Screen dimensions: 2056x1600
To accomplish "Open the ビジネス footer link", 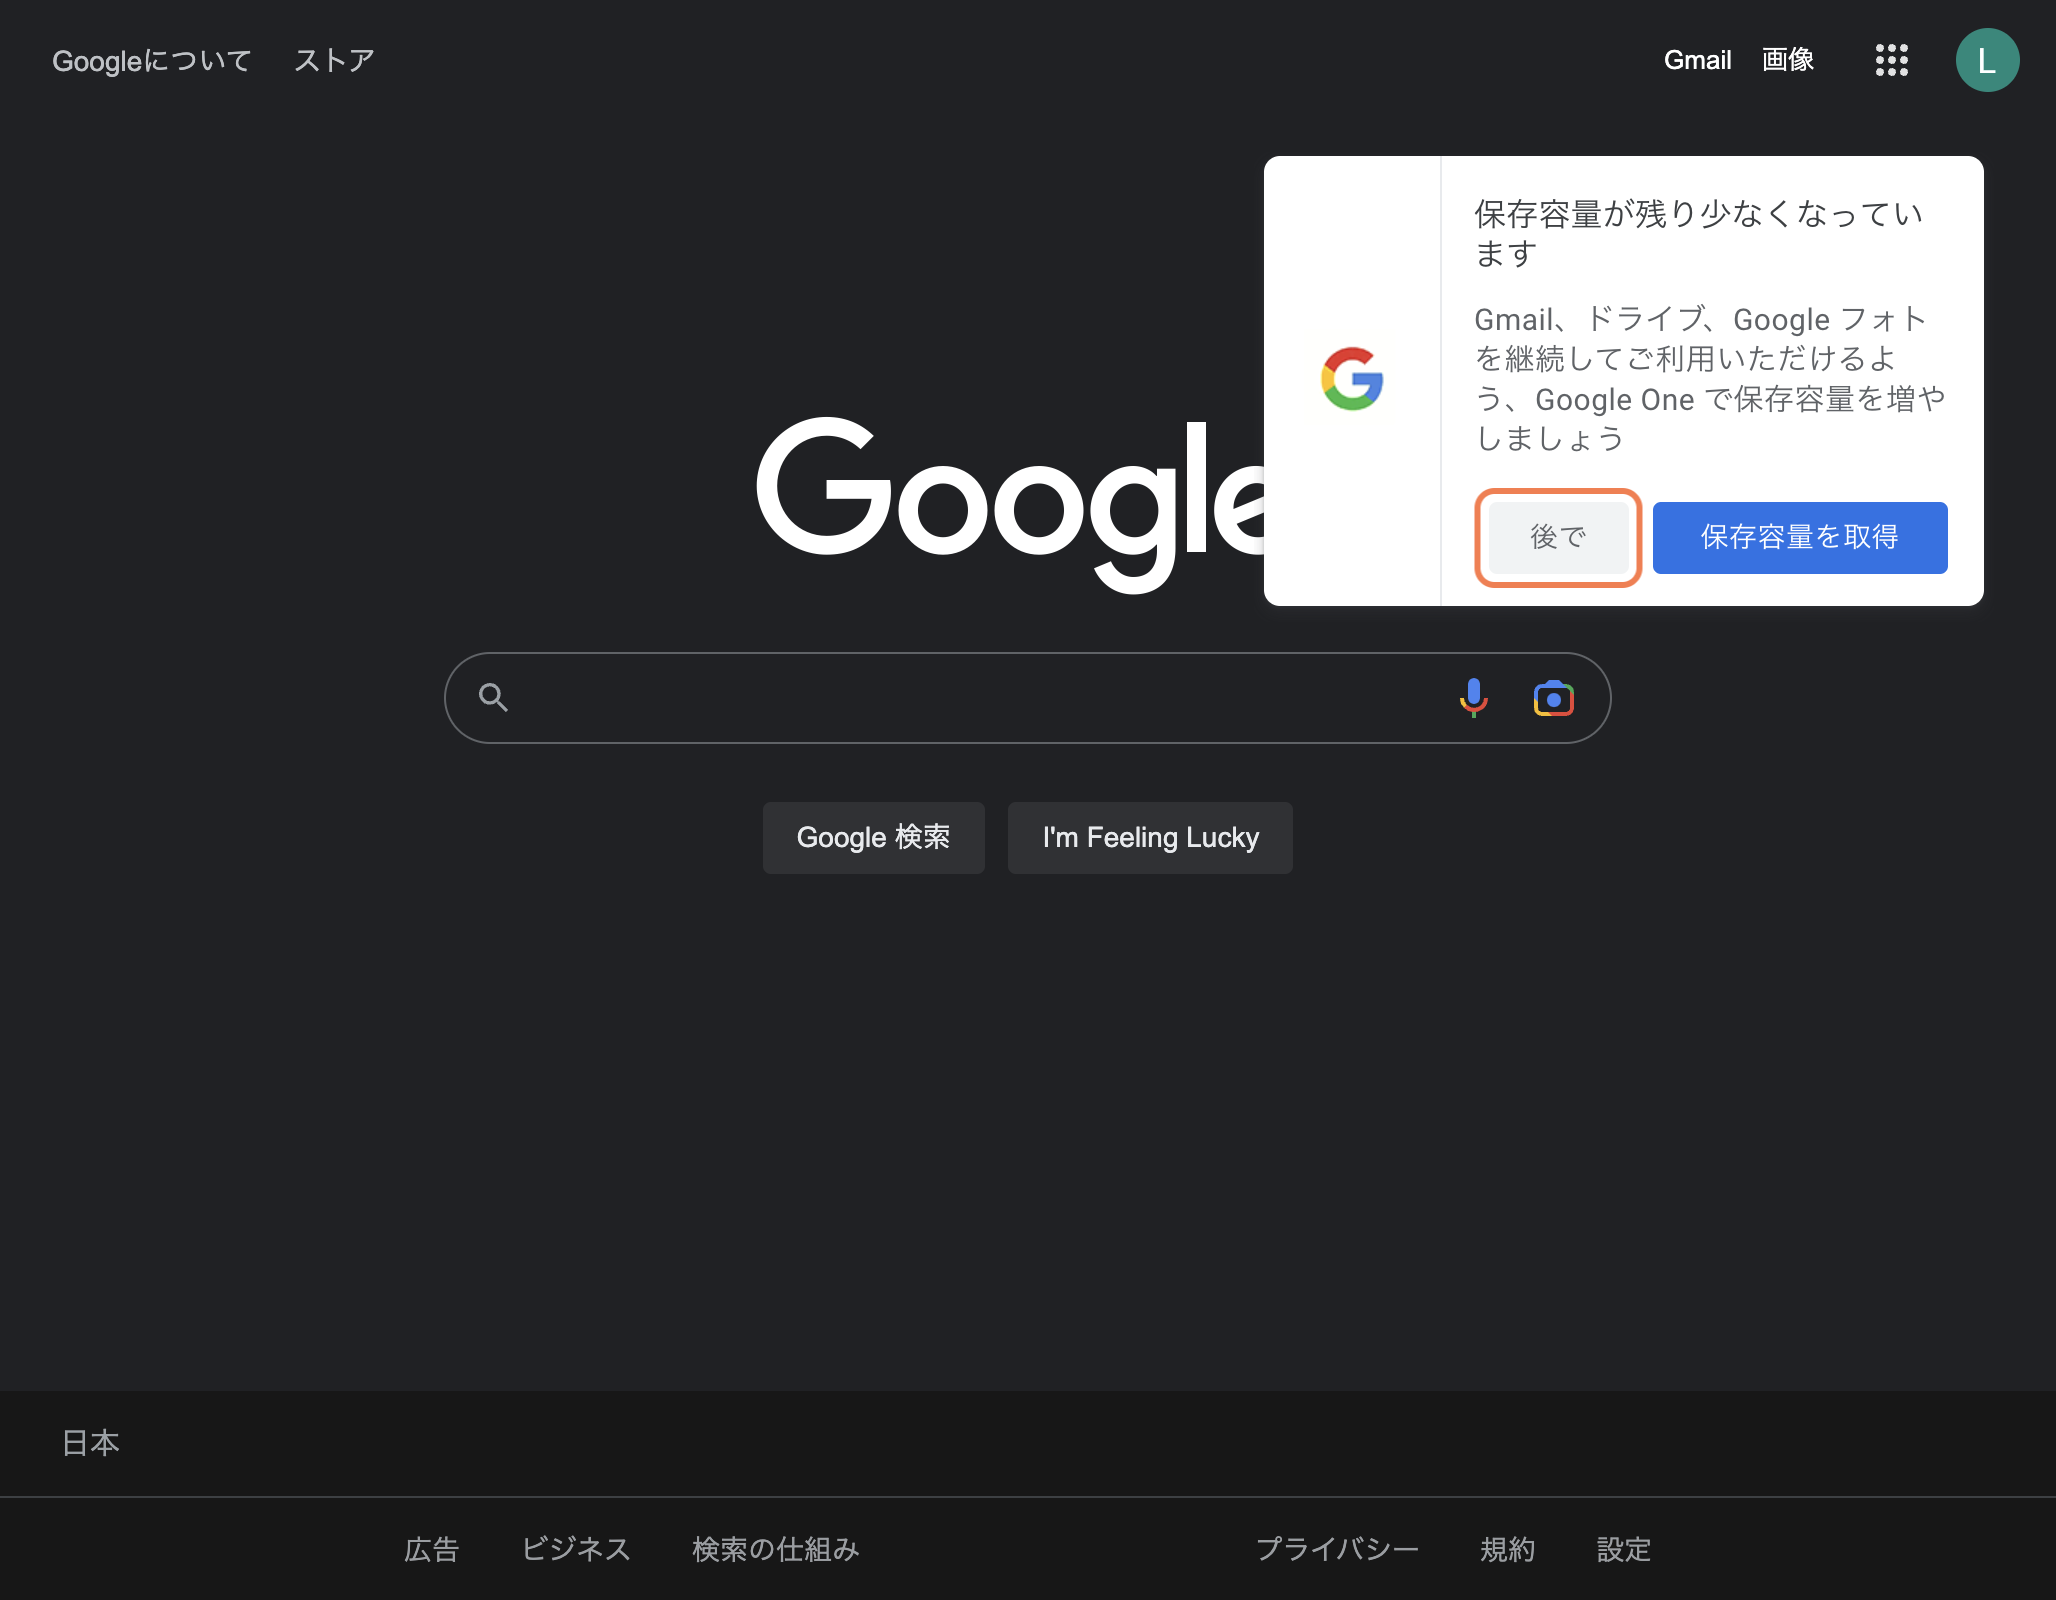I will pyautogui.click(x=576, y=1549).
